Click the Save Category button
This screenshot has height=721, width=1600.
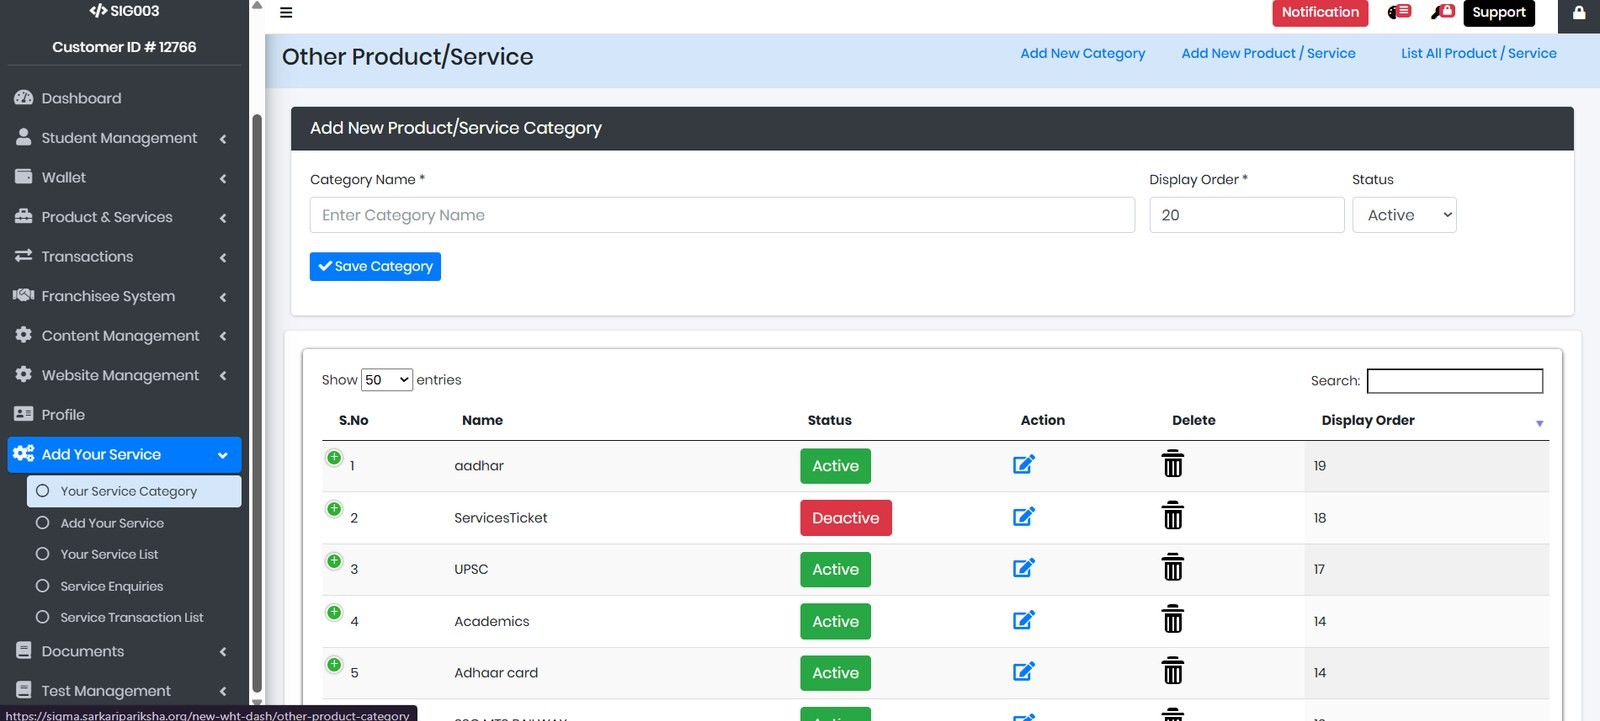pyautogui.click(x=375, y=266)
